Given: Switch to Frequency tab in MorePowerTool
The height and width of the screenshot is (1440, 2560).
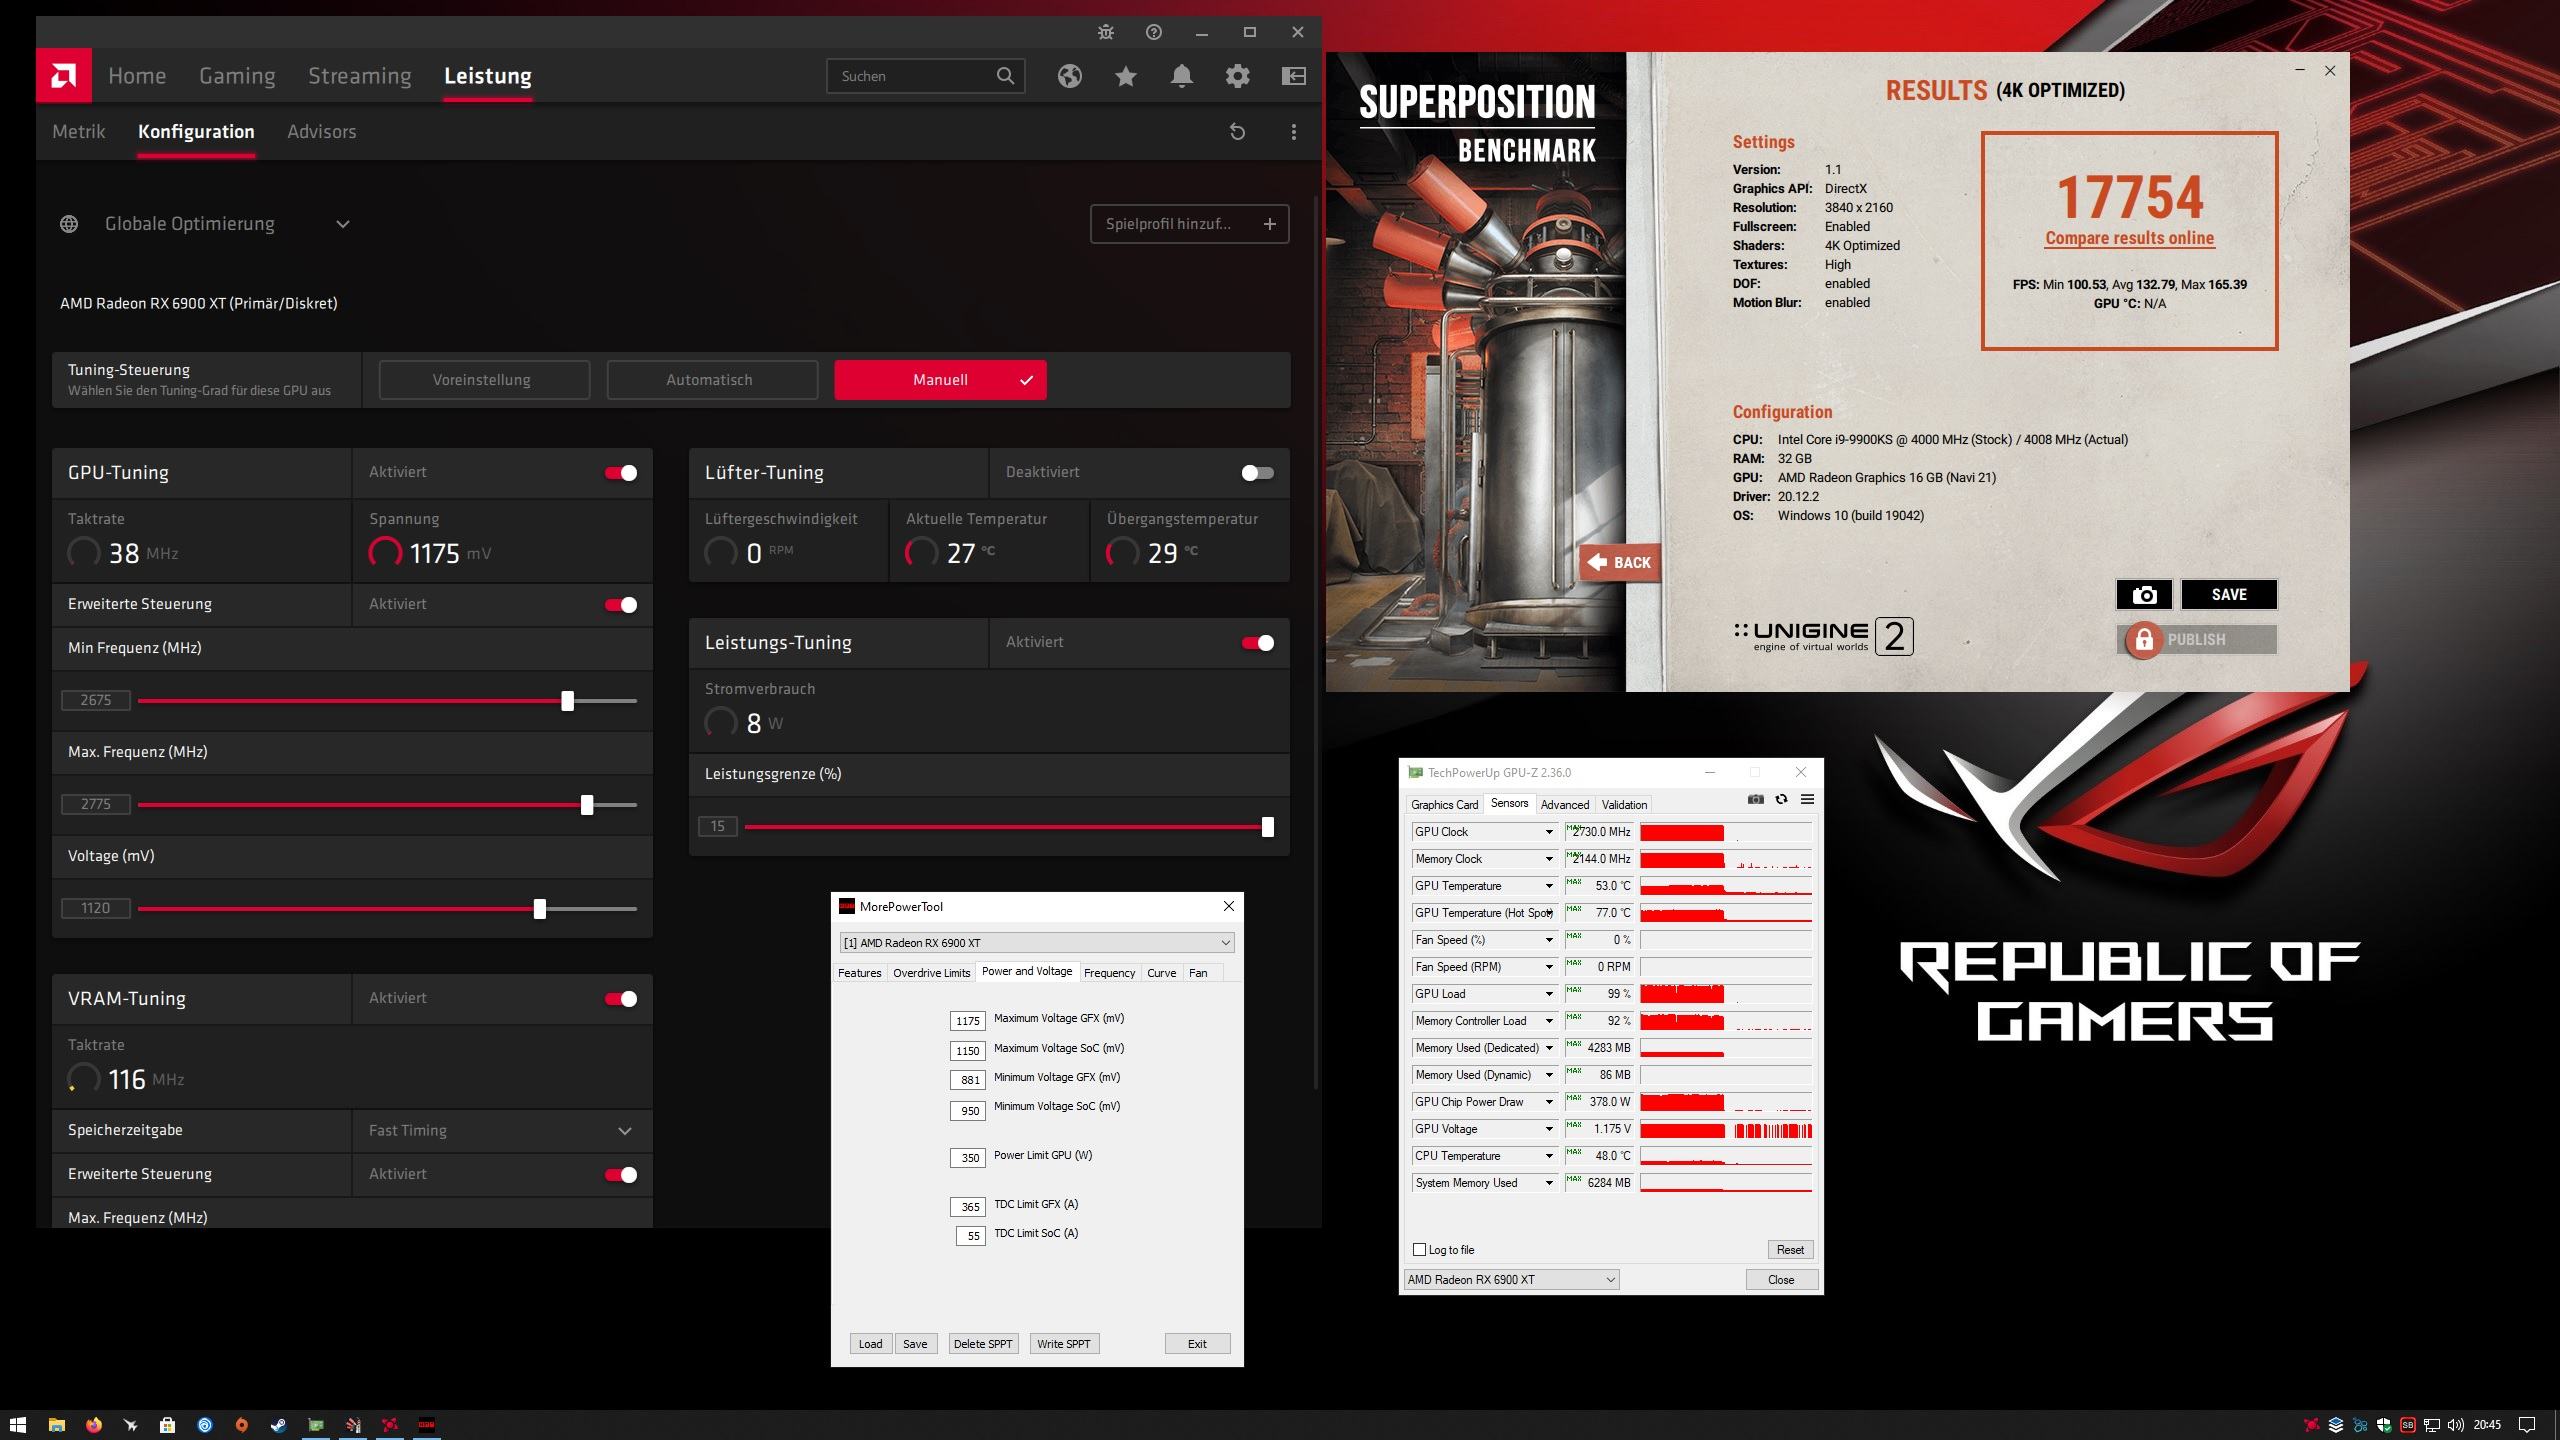Looking at the screenshot, I should (x=1109, y=973).
